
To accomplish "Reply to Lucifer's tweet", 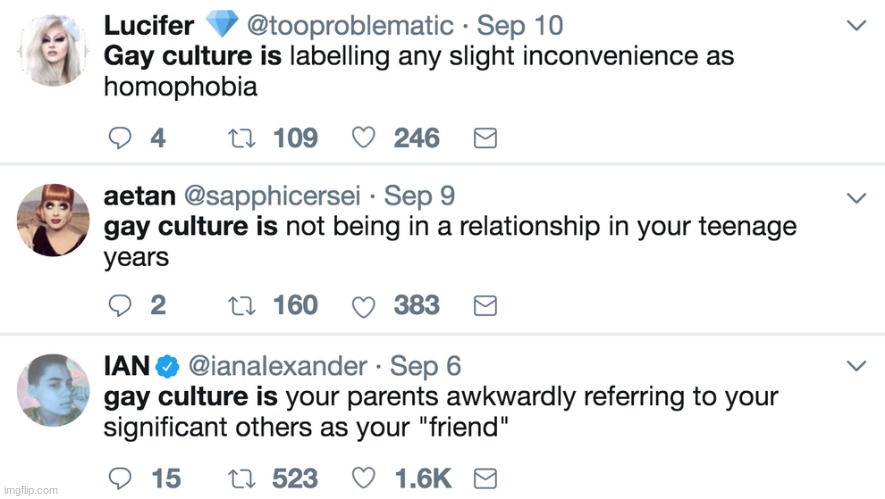I will [x=120, y=138].
